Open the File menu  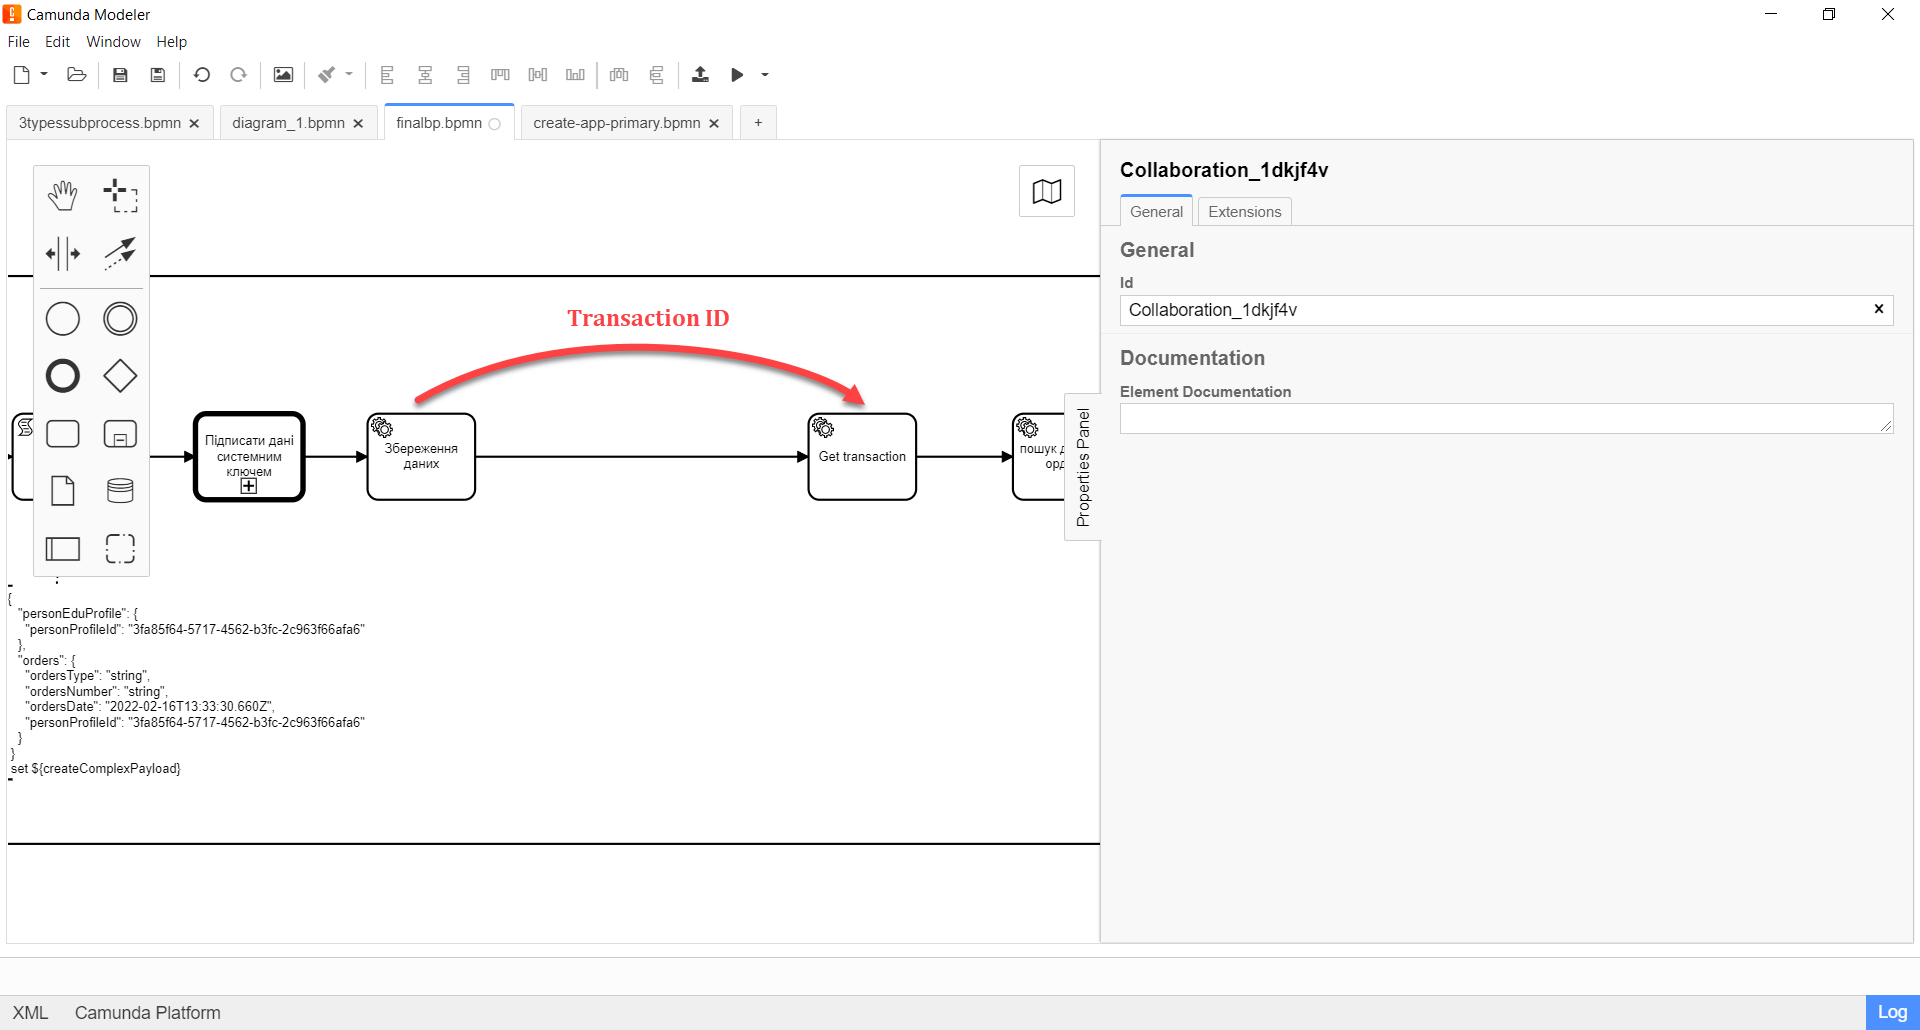19,42
